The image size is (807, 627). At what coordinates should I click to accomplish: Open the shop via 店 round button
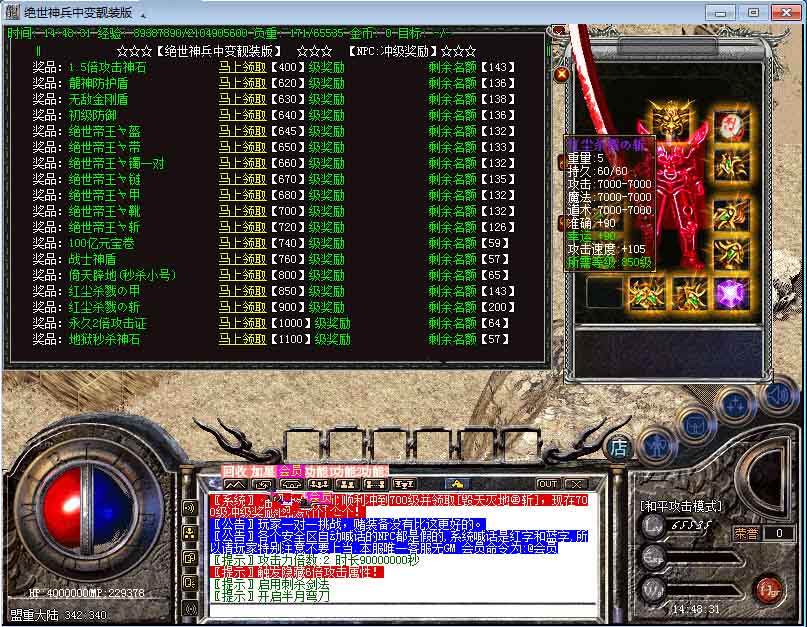pos(618,447)
